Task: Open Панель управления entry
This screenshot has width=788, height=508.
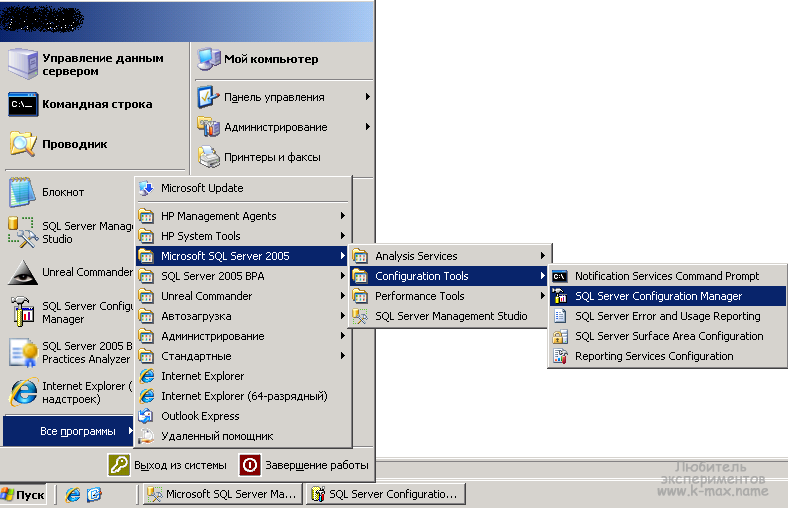Action: (x=283, y=97)
